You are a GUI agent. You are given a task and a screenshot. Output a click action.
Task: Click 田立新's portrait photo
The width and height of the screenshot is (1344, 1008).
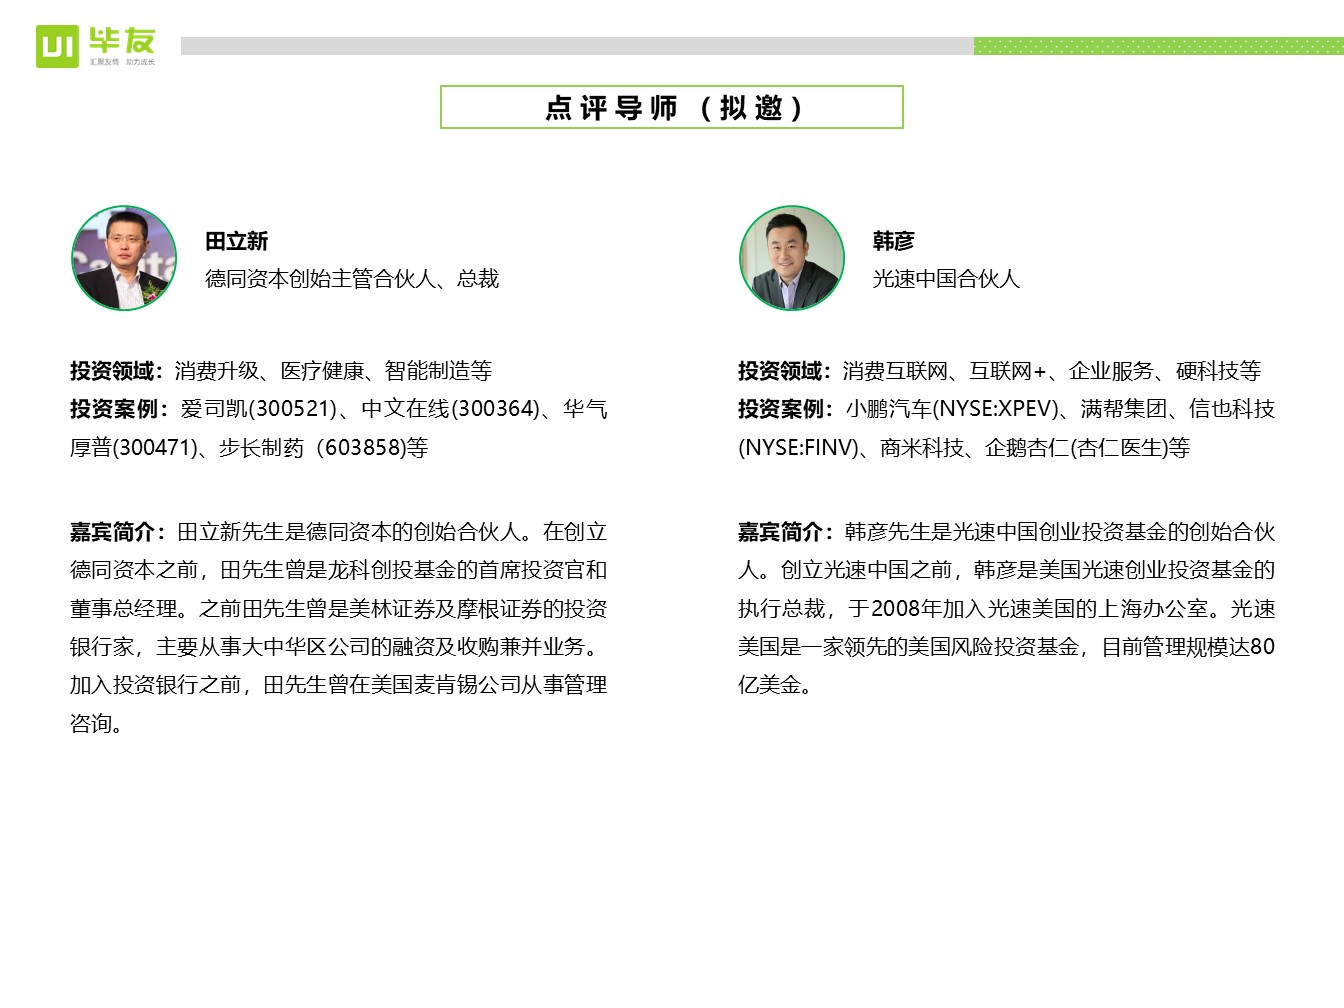124,258
